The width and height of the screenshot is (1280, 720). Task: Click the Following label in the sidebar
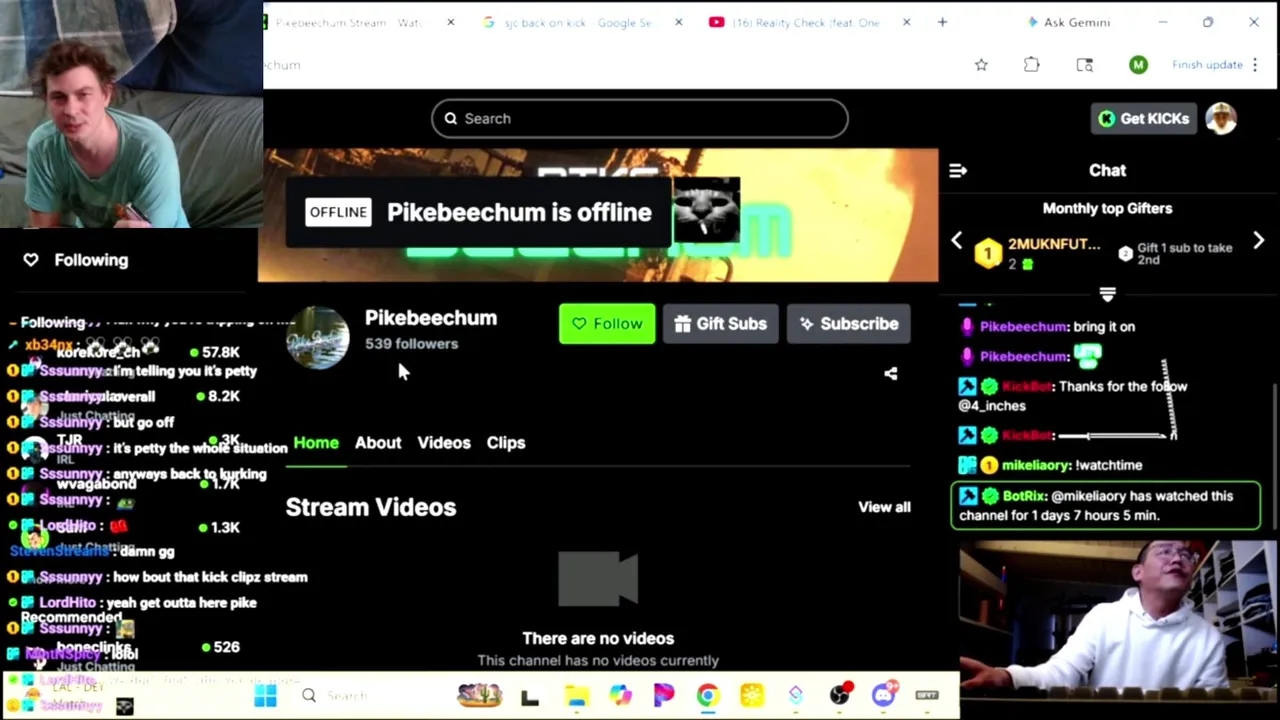pos(91,260)
